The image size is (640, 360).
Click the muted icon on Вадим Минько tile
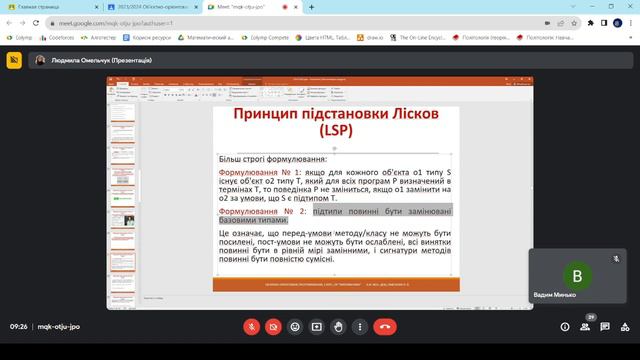[x=616, y=259]
